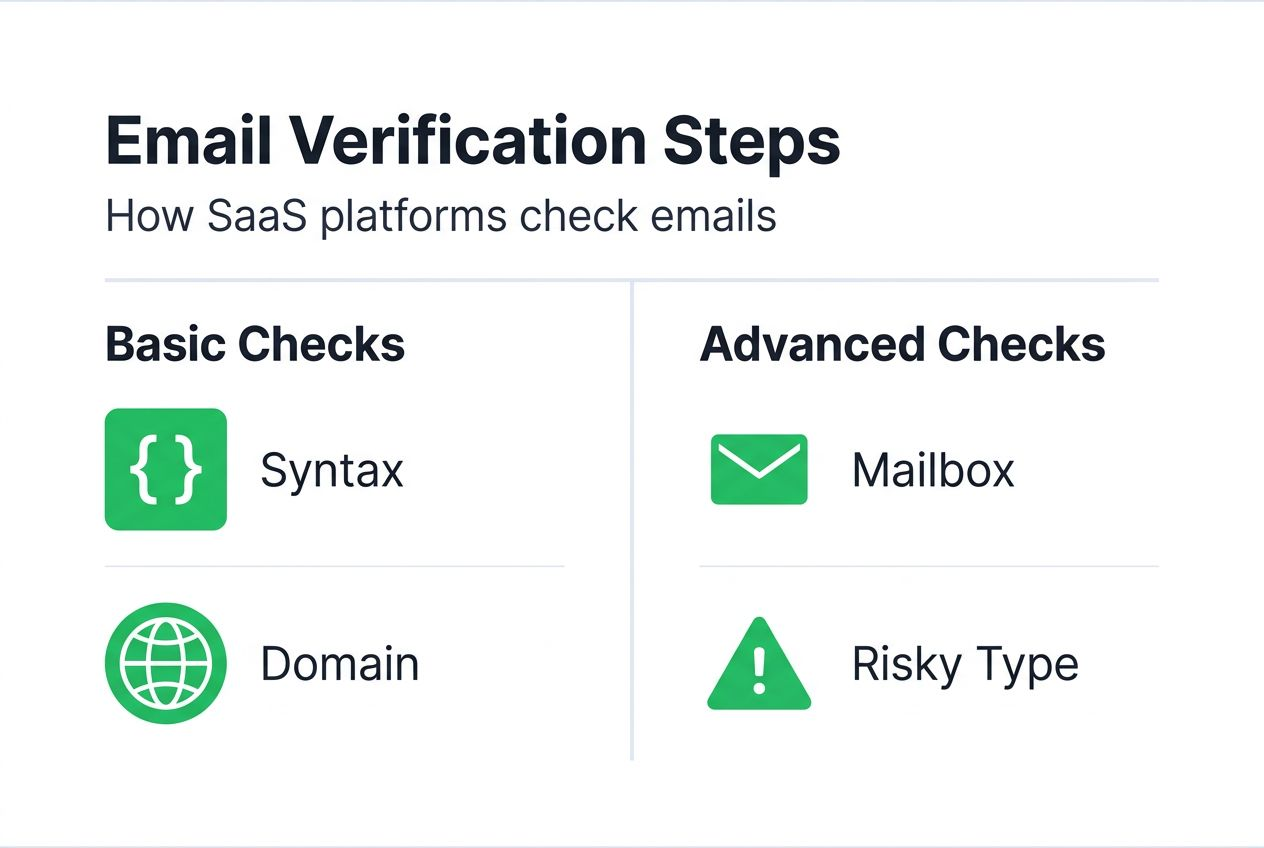
Task: Click the horizontal line below the subtitle
Action: (x=632, y=280)
